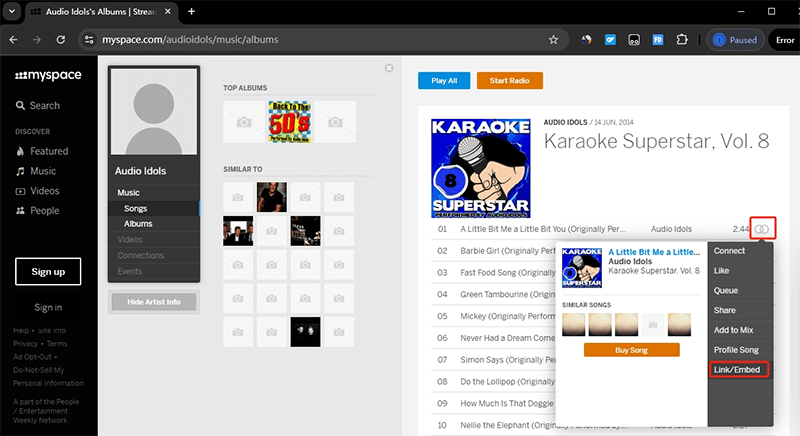
Task: Play track 09 How Much Is That Doggie
Action: click(x=508, y=403)
